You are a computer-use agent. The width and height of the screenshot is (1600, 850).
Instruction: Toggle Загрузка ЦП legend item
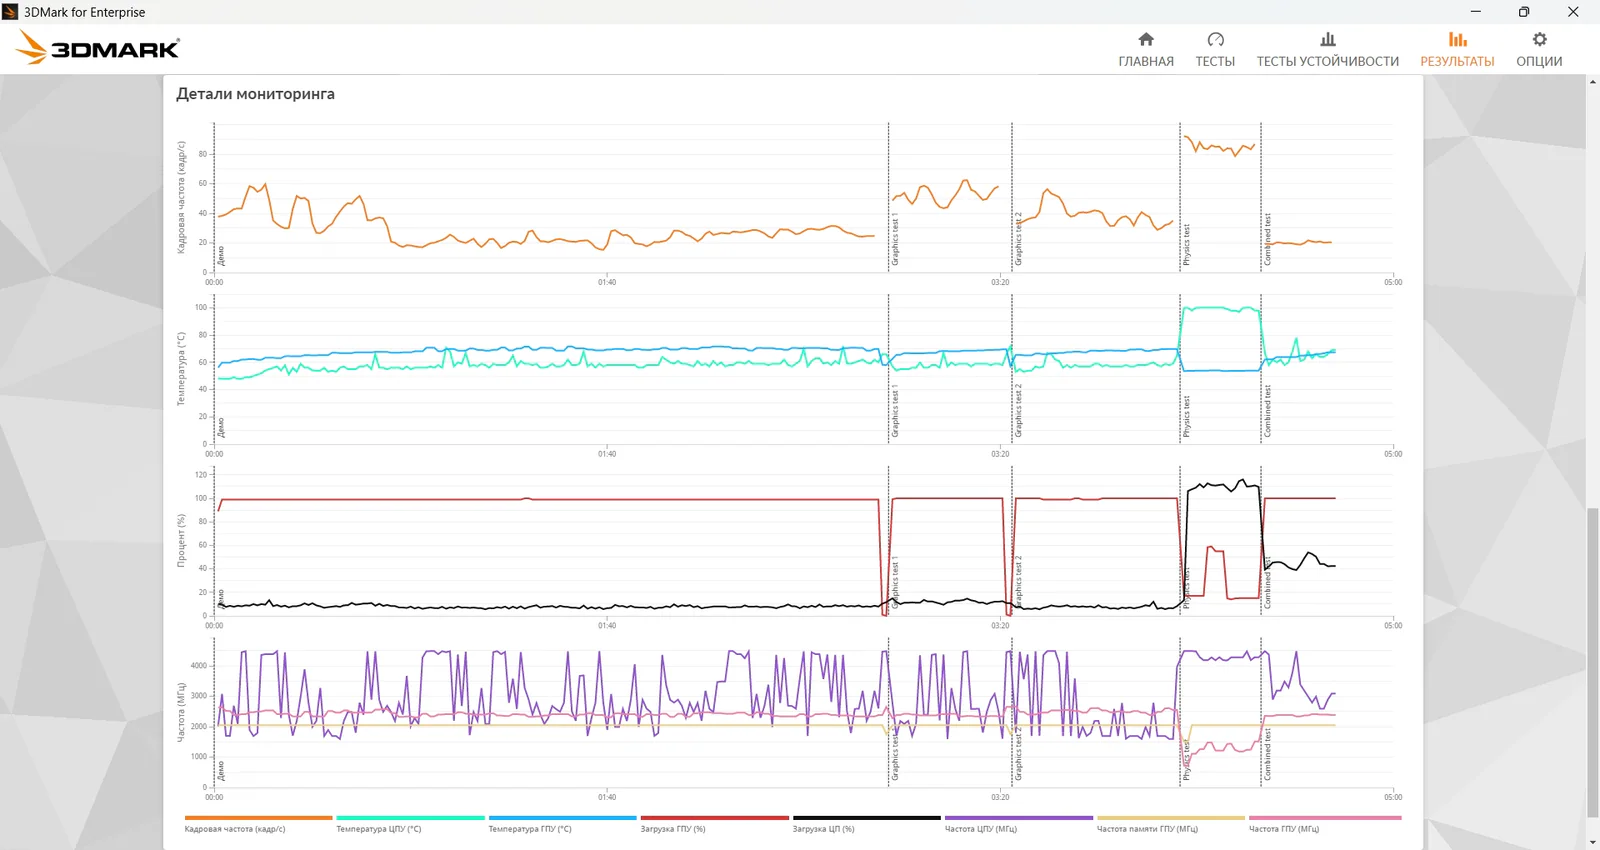point(866,824)
